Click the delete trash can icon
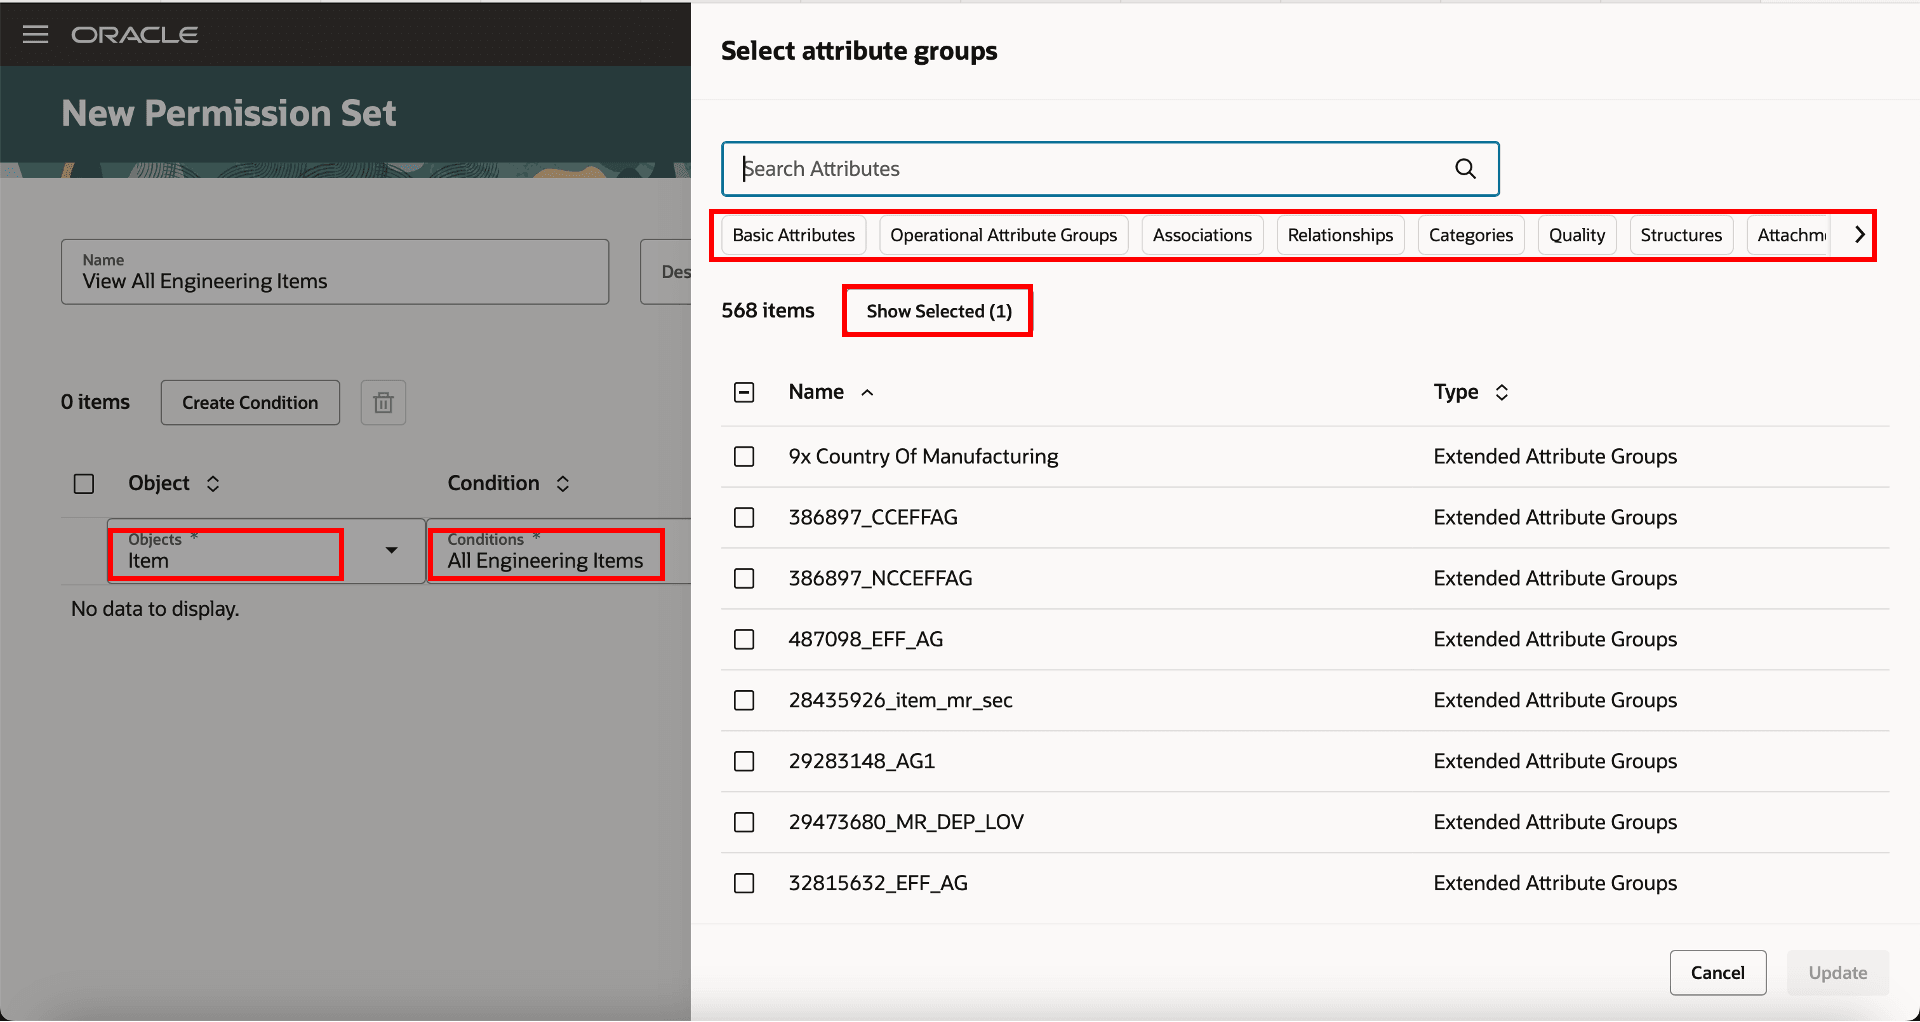Viewport: 1920px width, 1022px height. pyautogui.click(x=383, y=403)
